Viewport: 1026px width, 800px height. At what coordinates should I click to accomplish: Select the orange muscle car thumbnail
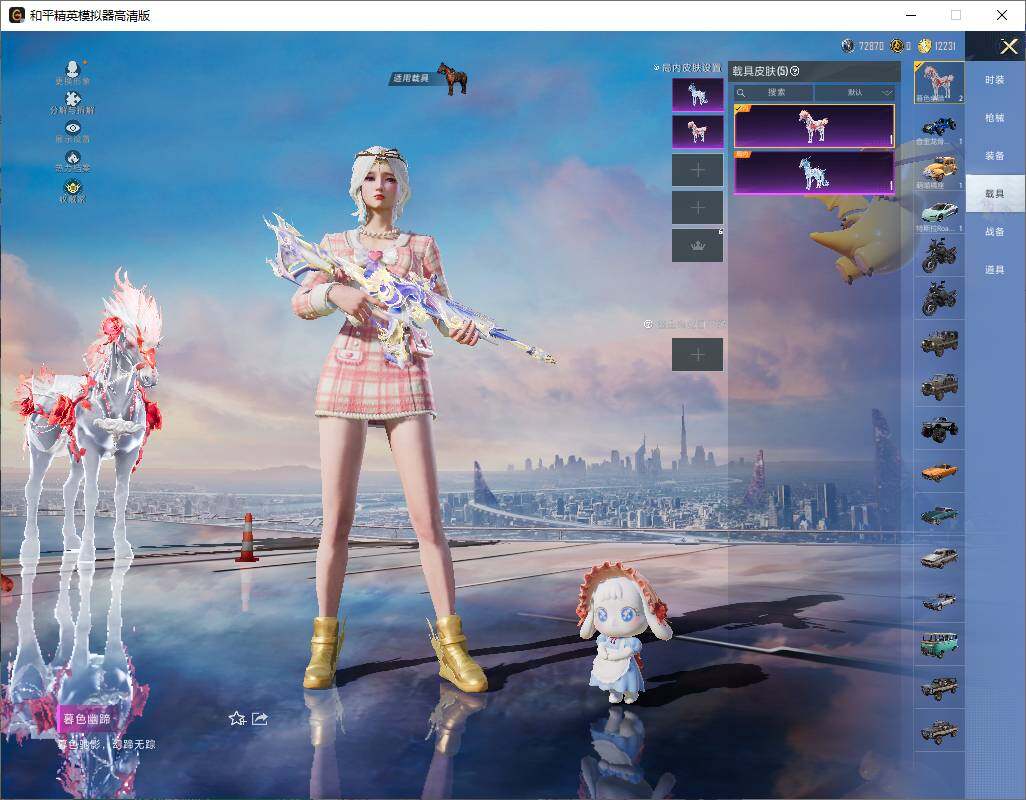pyautogui.click(x=939, y=472)
